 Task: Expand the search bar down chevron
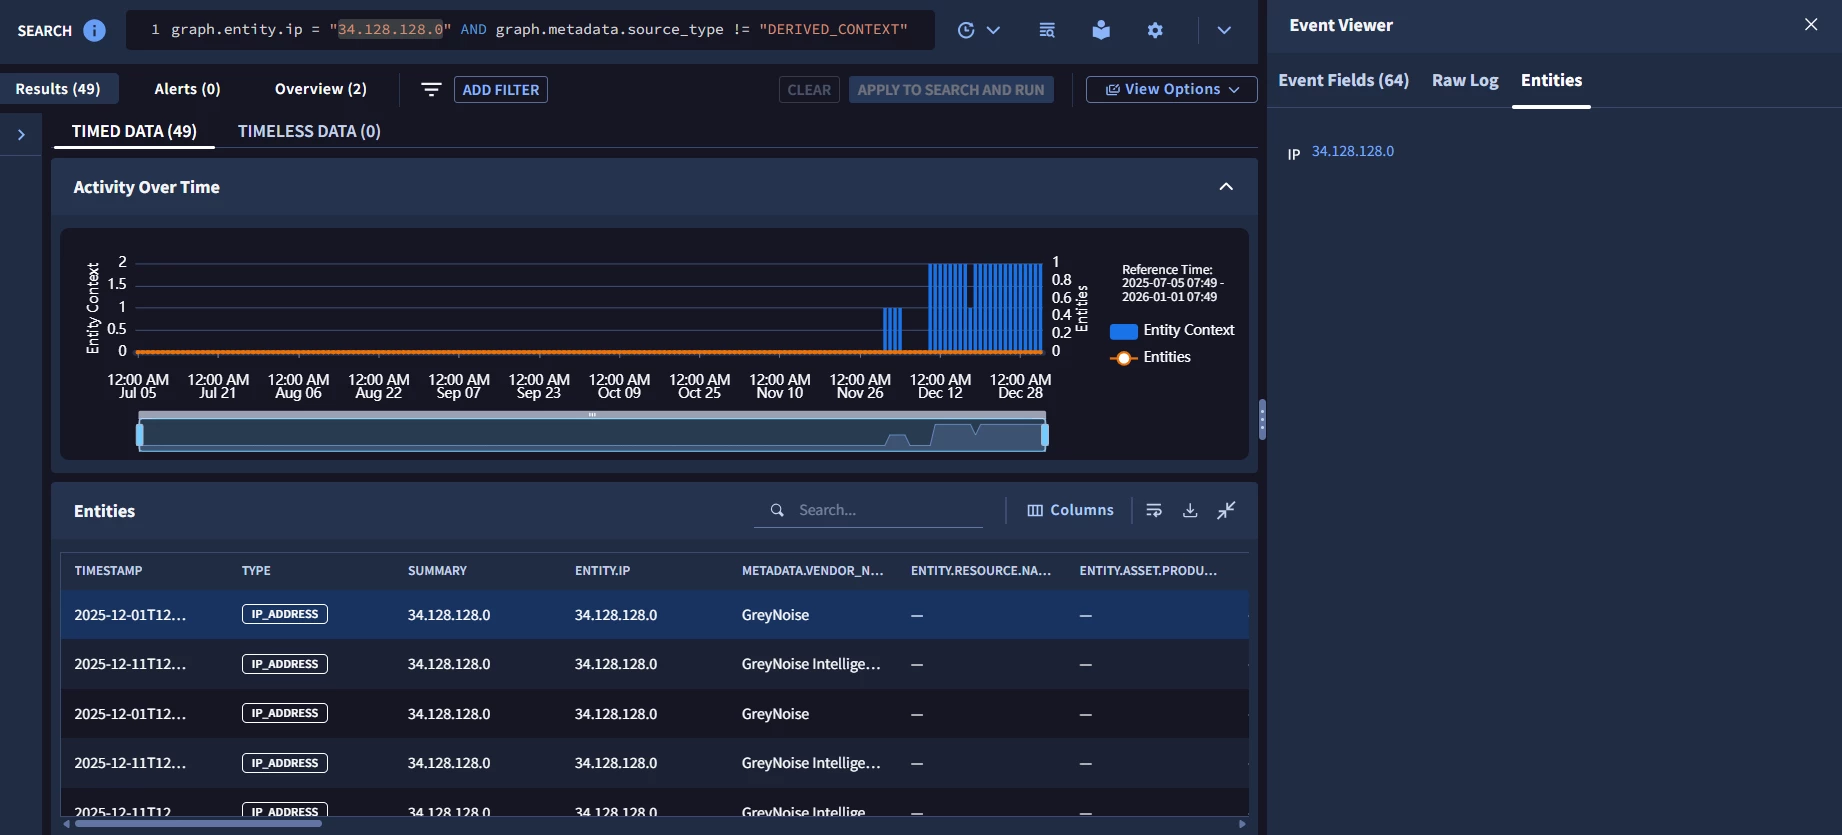1224,30
